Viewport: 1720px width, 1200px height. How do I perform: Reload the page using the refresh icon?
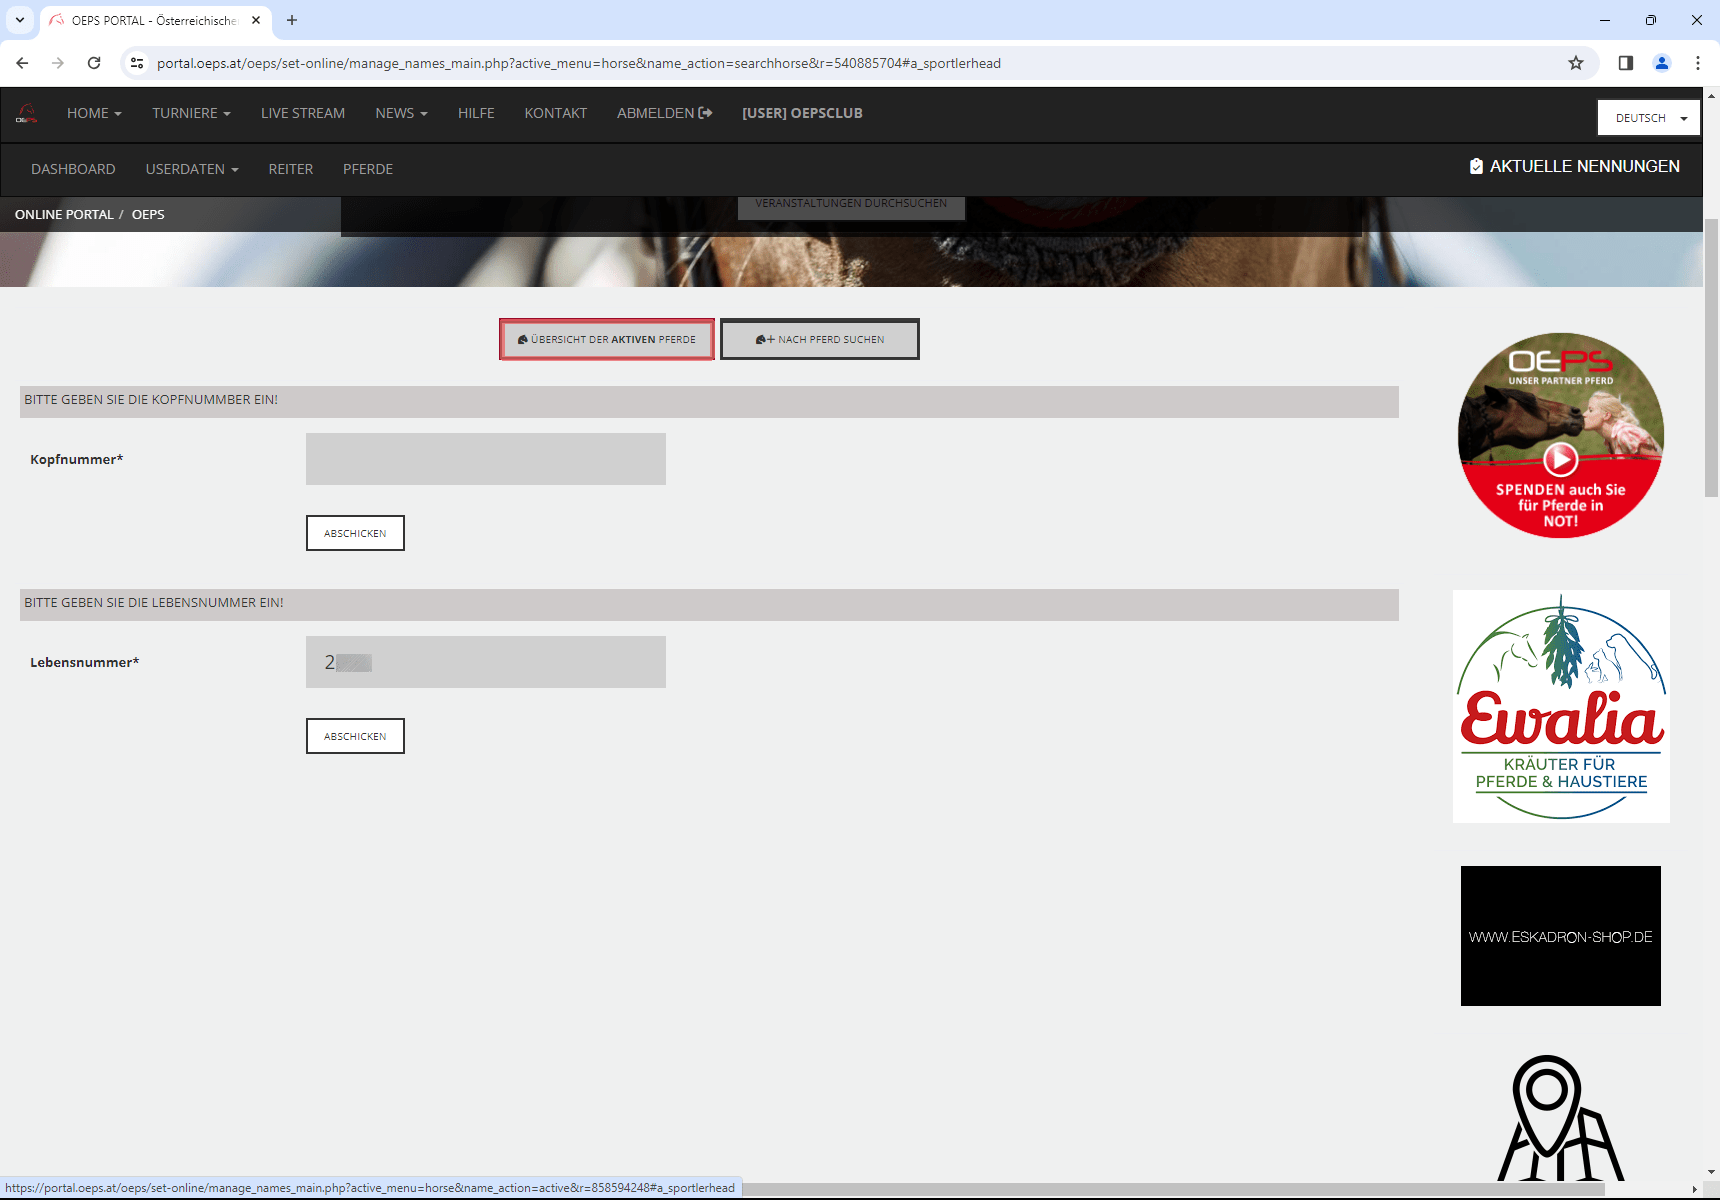[94, 63]
